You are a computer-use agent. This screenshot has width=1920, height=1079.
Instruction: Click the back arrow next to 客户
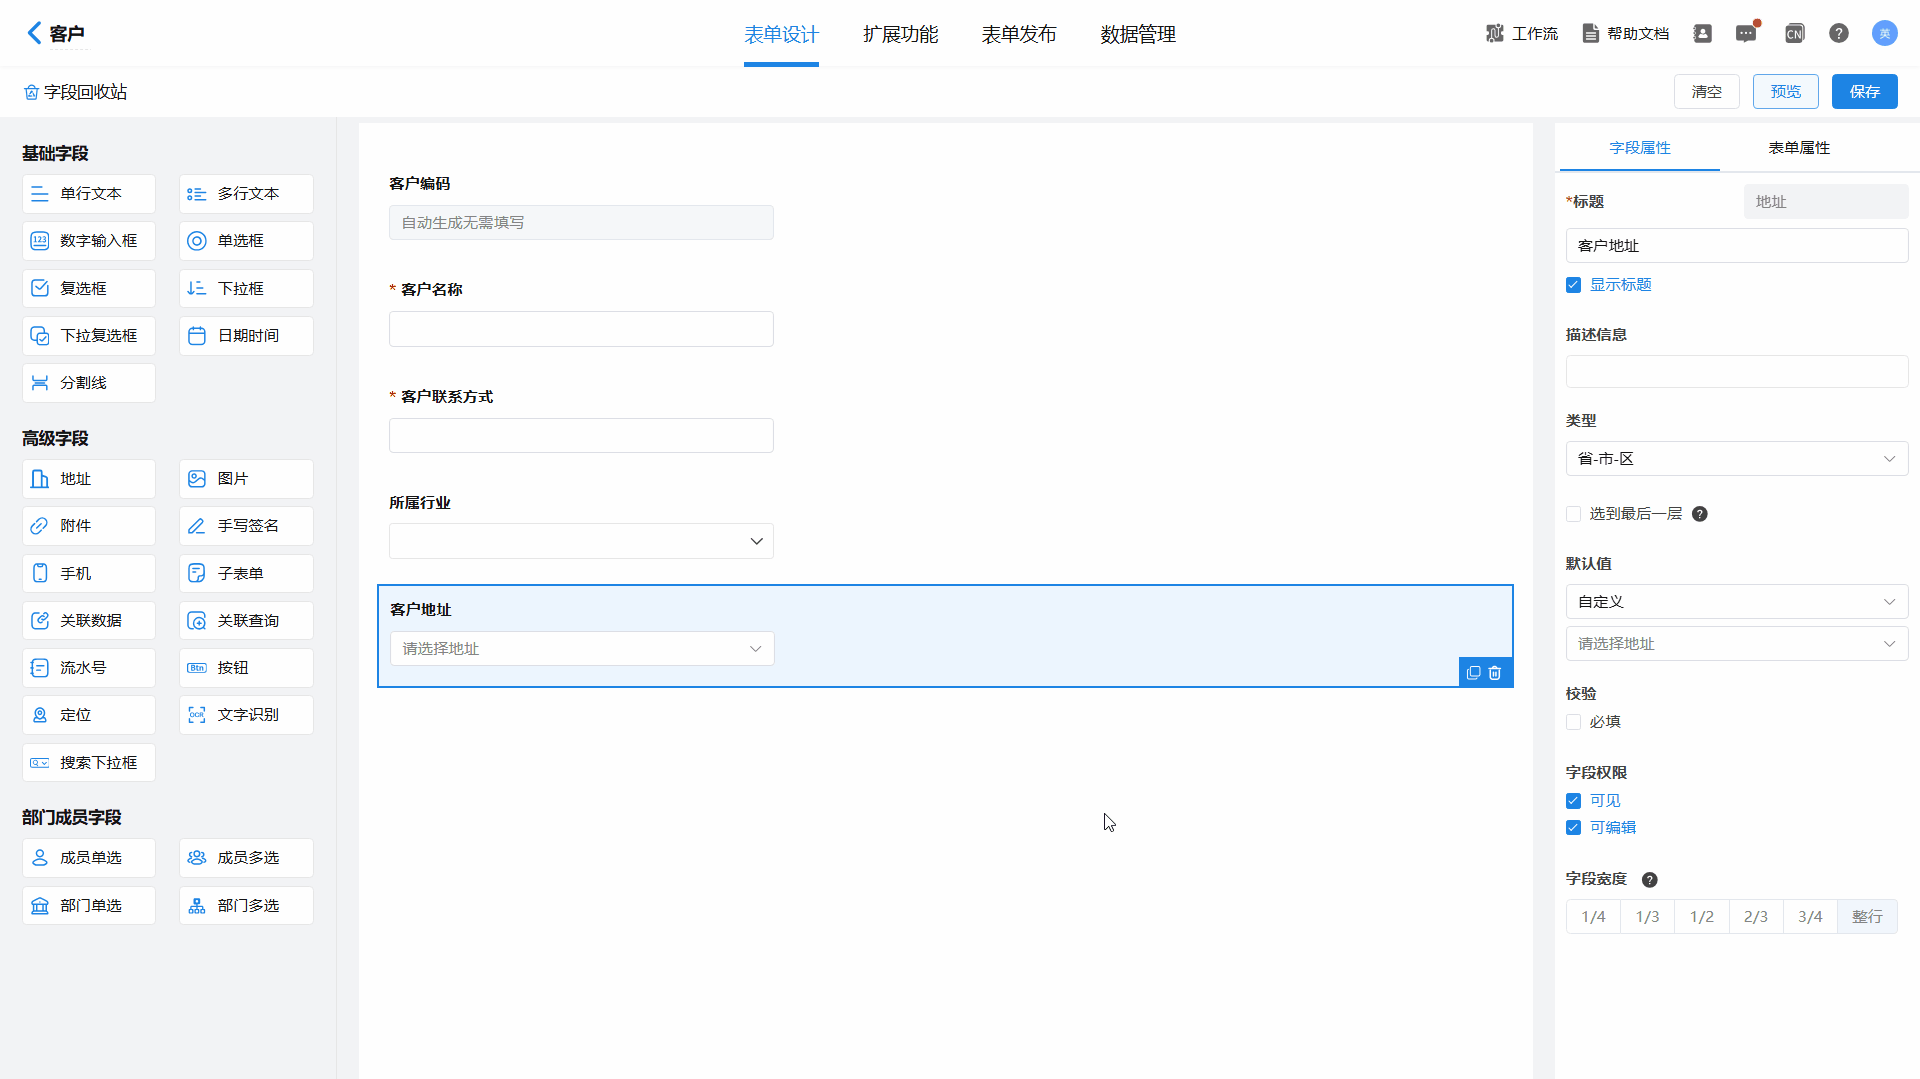pos(34,33)
